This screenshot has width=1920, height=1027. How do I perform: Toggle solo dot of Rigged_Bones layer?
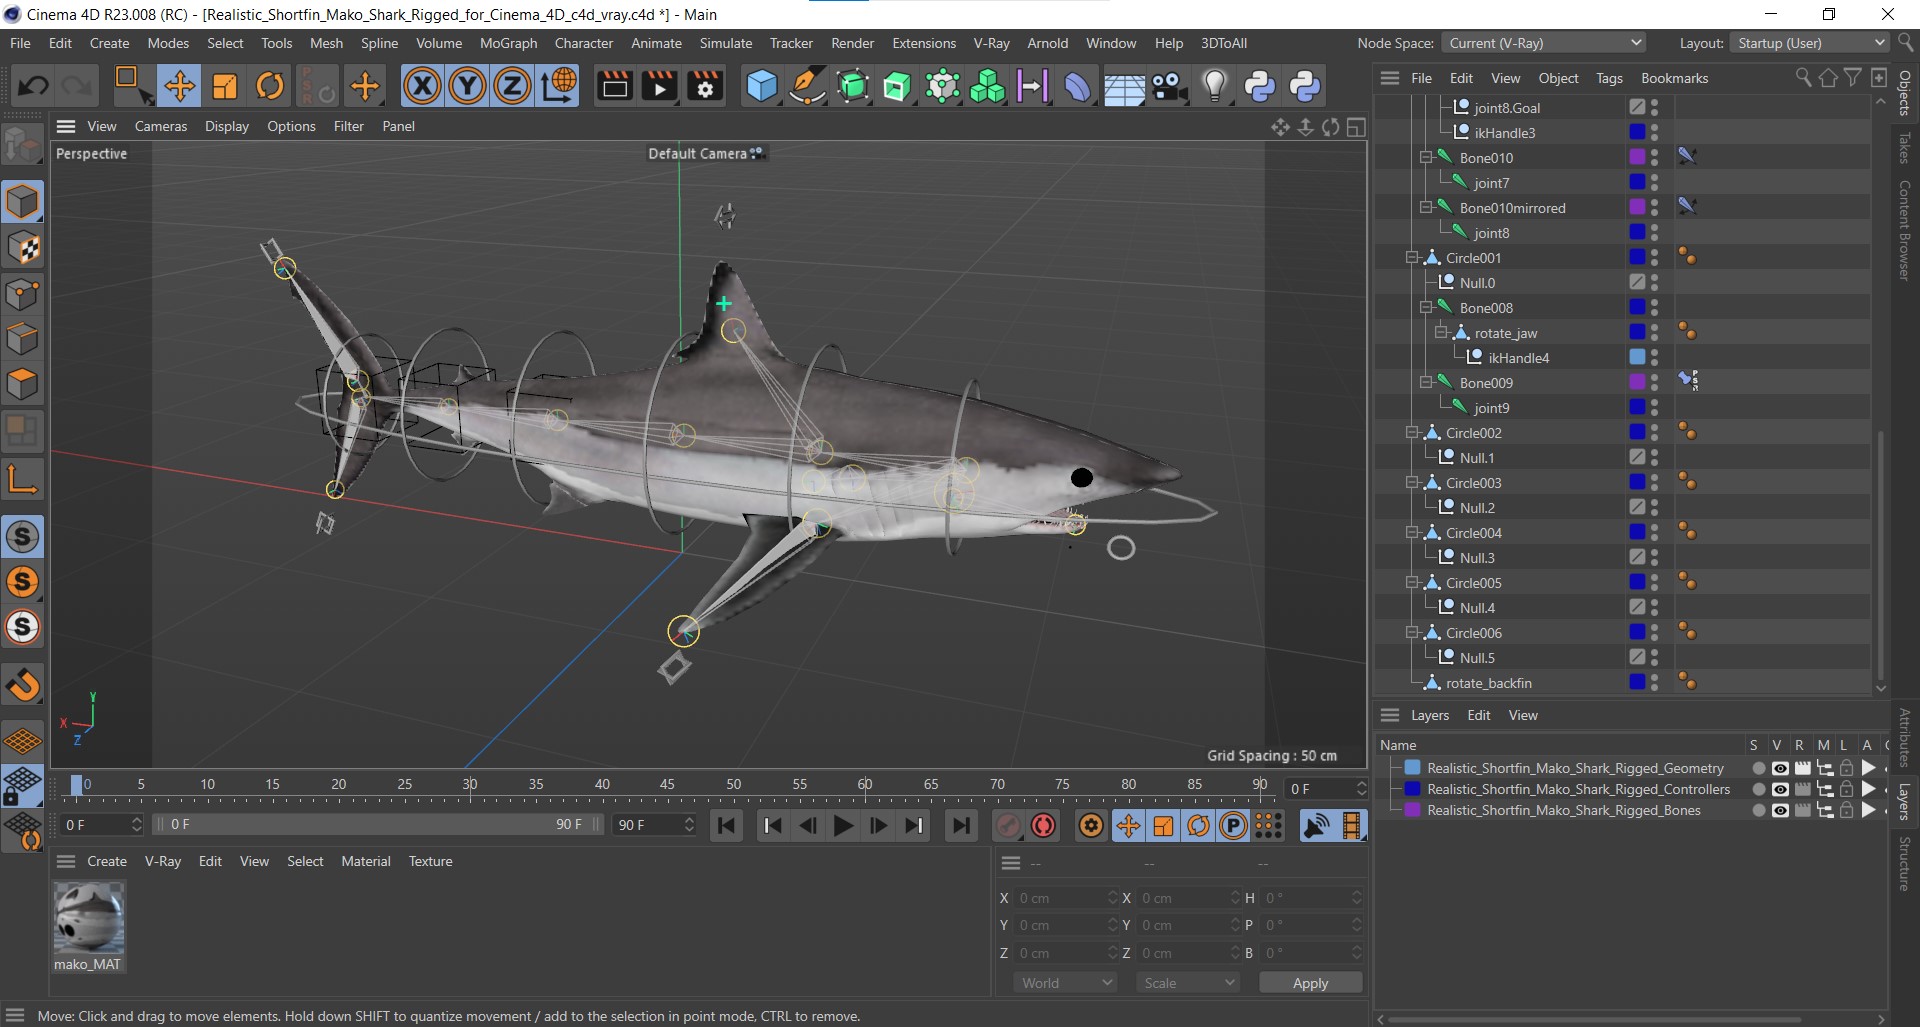click(1758, 810)
